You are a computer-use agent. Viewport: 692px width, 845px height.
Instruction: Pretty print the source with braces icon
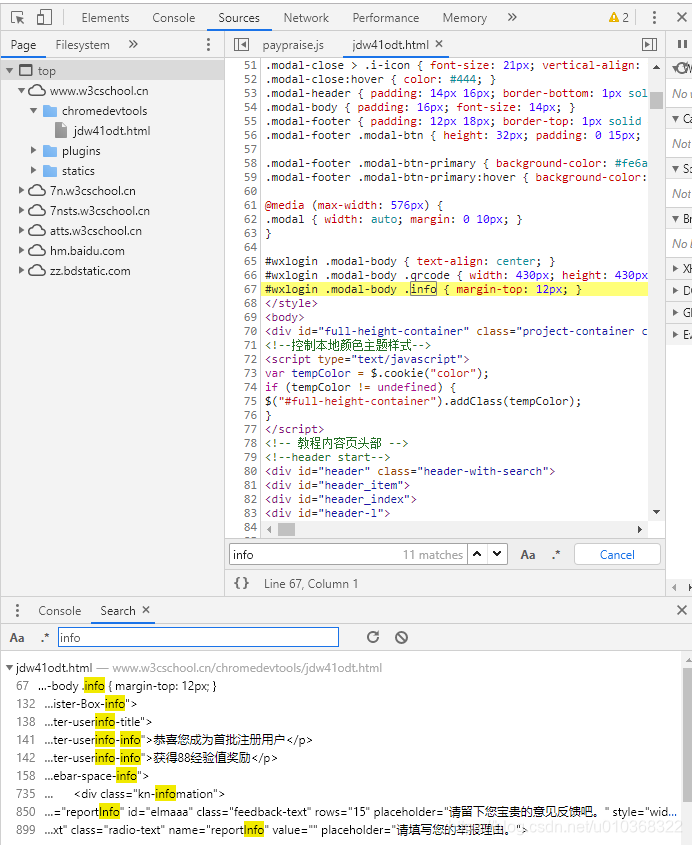click(x=241, y=584)
